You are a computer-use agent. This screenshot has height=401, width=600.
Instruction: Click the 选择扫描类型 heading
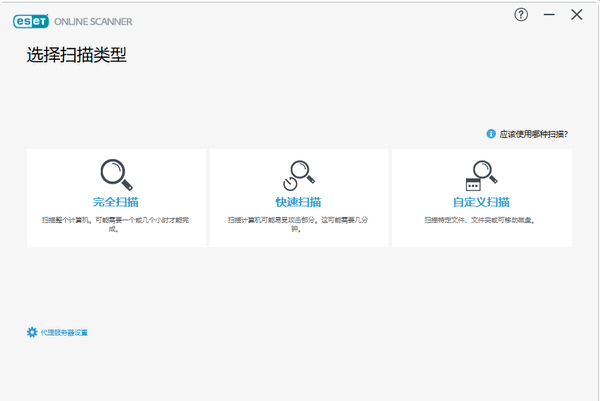tap(77, 55)
